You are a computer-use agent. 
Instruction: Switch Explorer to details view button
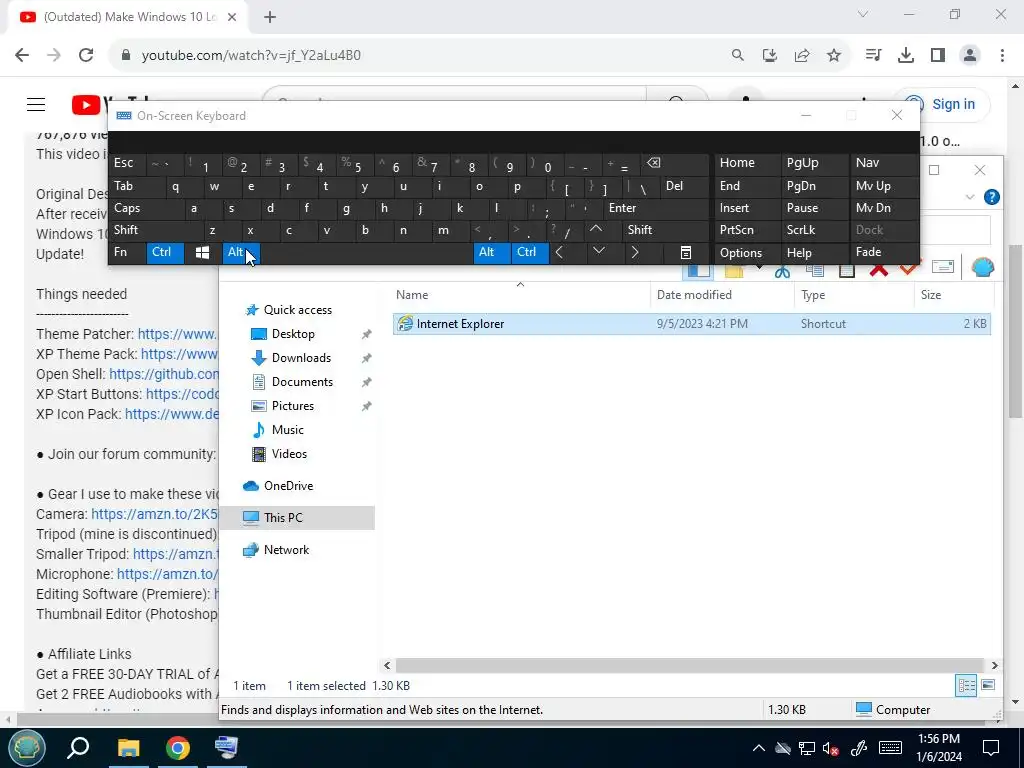[966, 685]
